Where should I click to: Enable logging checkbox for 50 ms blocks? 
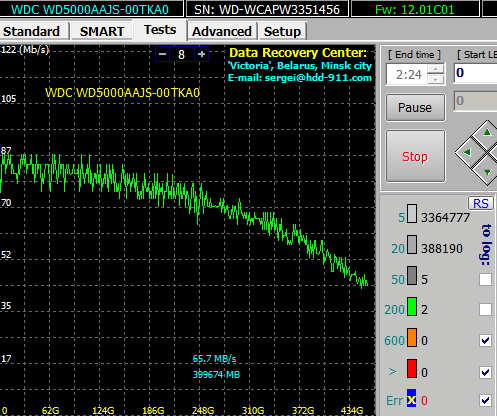point(485,279)
